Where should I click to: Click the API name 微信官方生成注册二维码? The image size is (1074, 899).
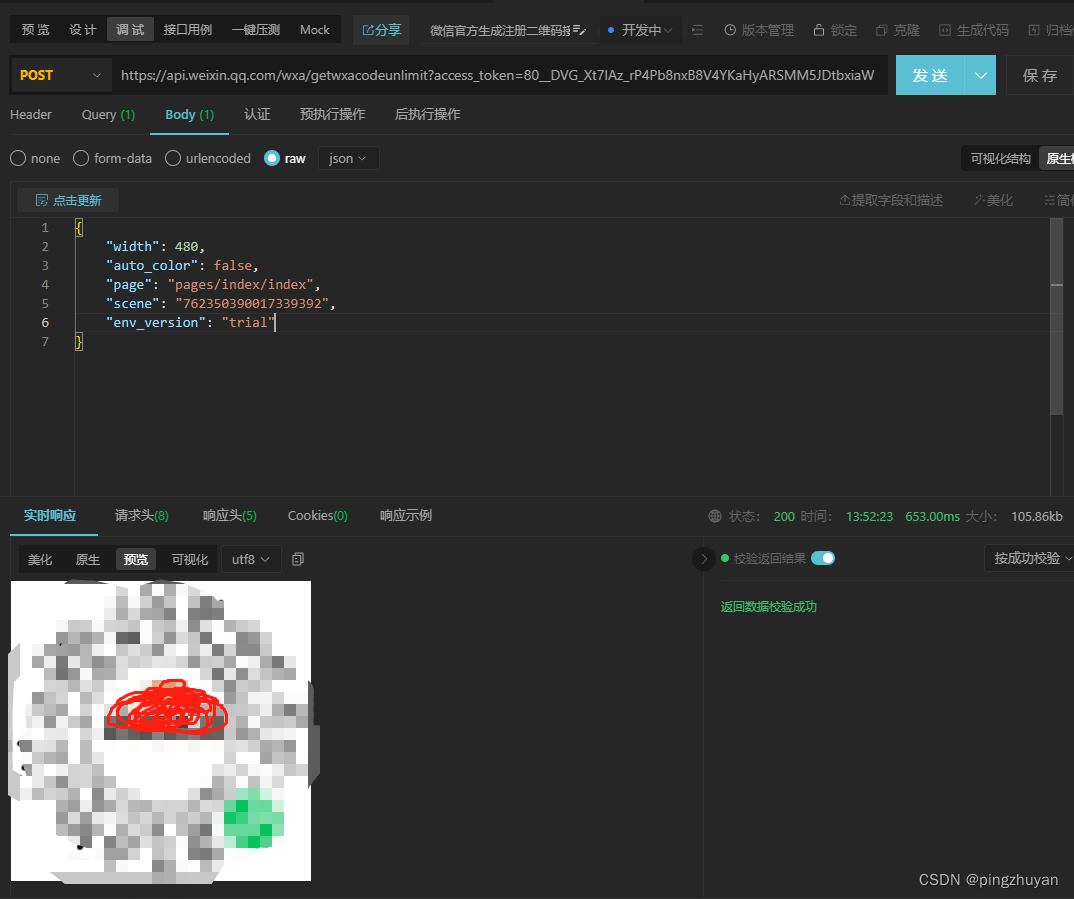click(500, 30)
